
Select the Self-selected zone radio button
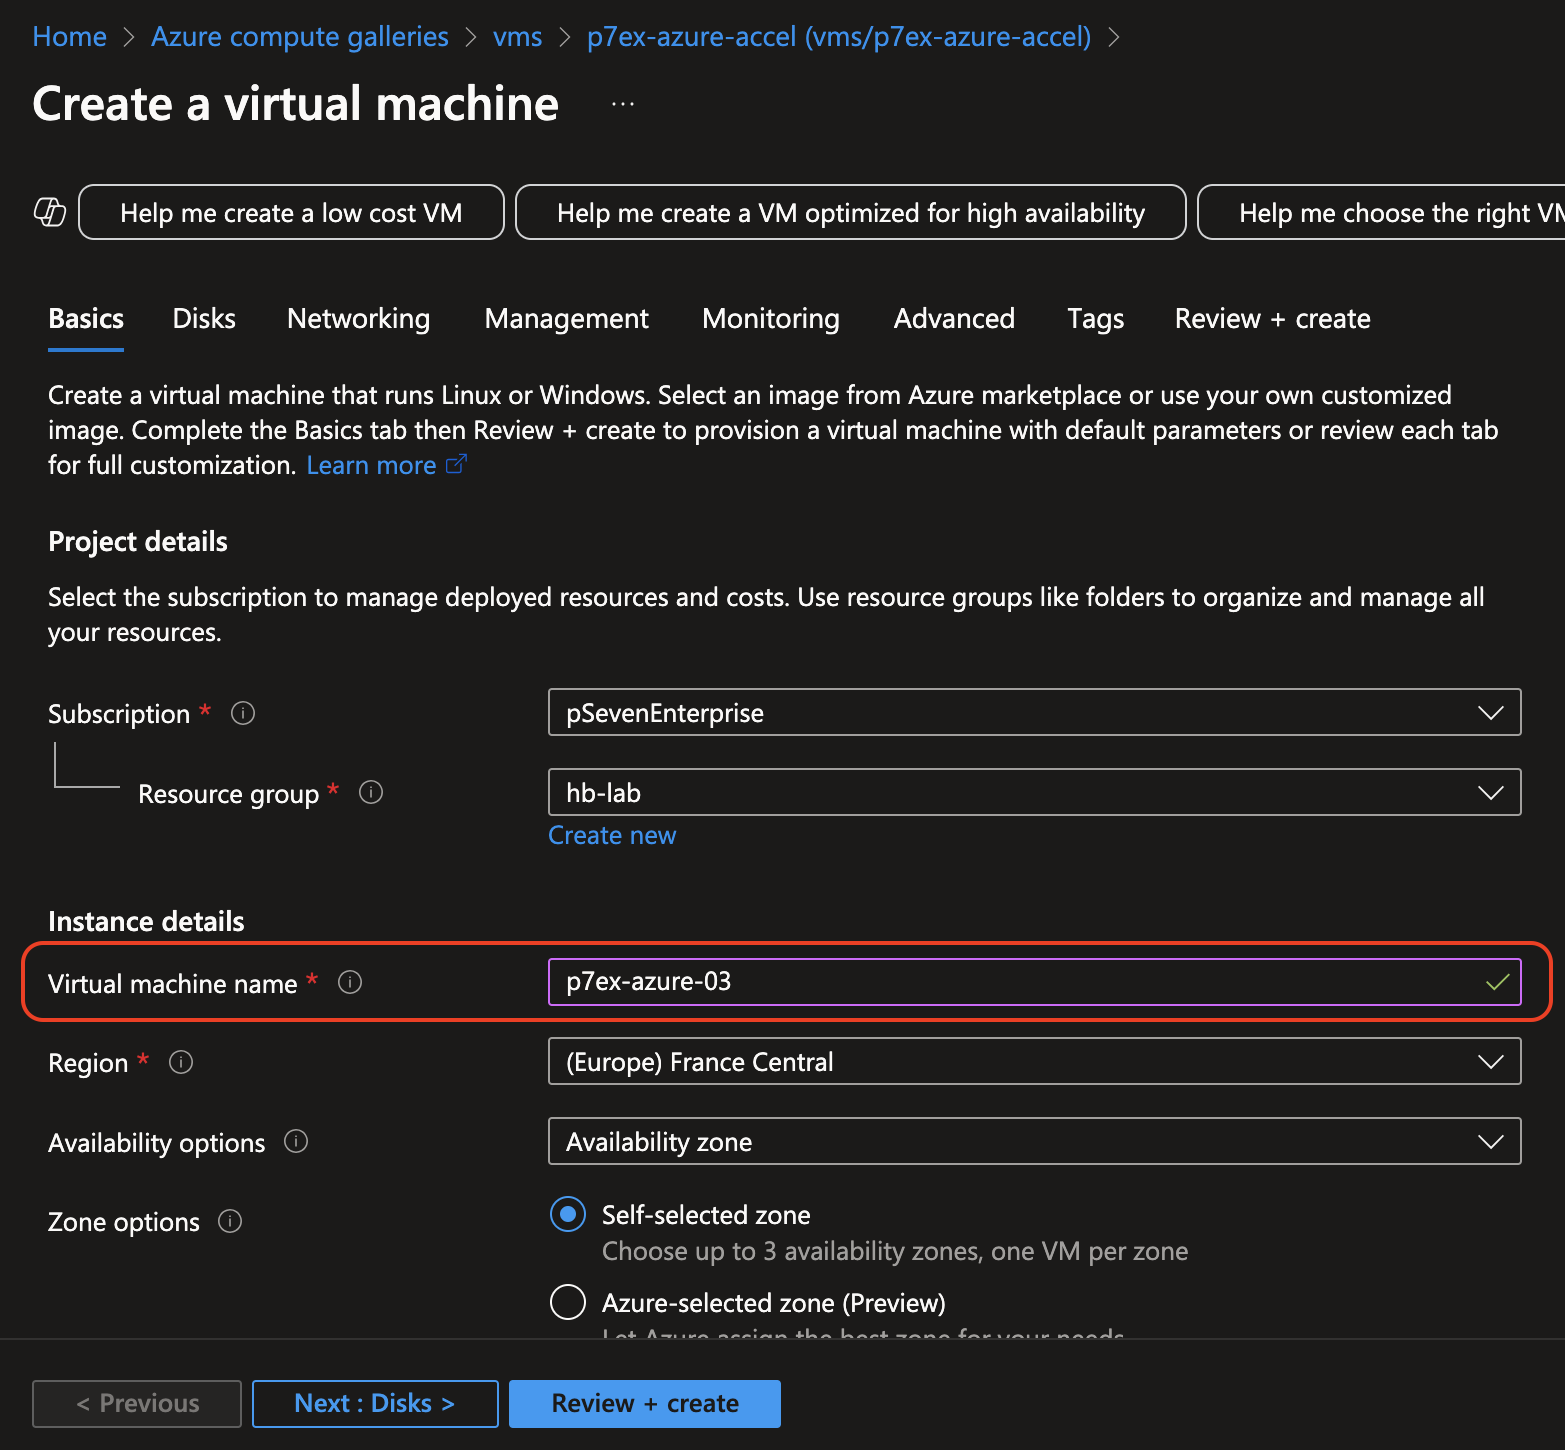click(568, 1215)
